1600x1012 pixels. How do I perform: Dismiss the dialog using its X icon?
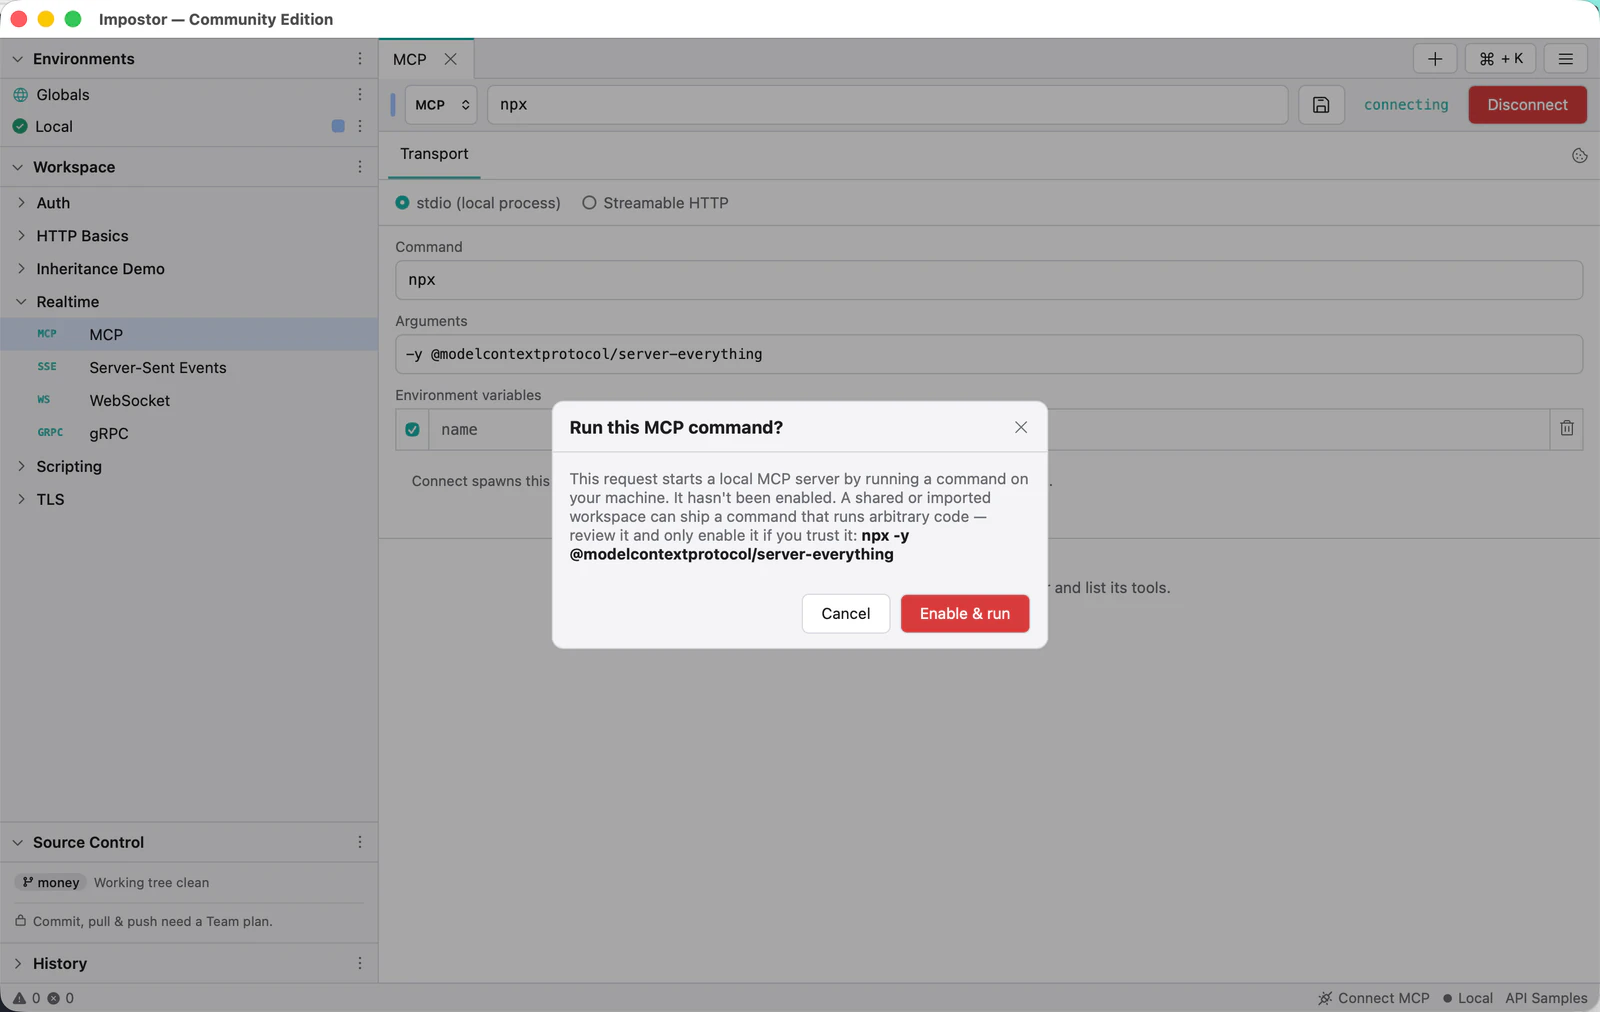(x=1021, y=427)
